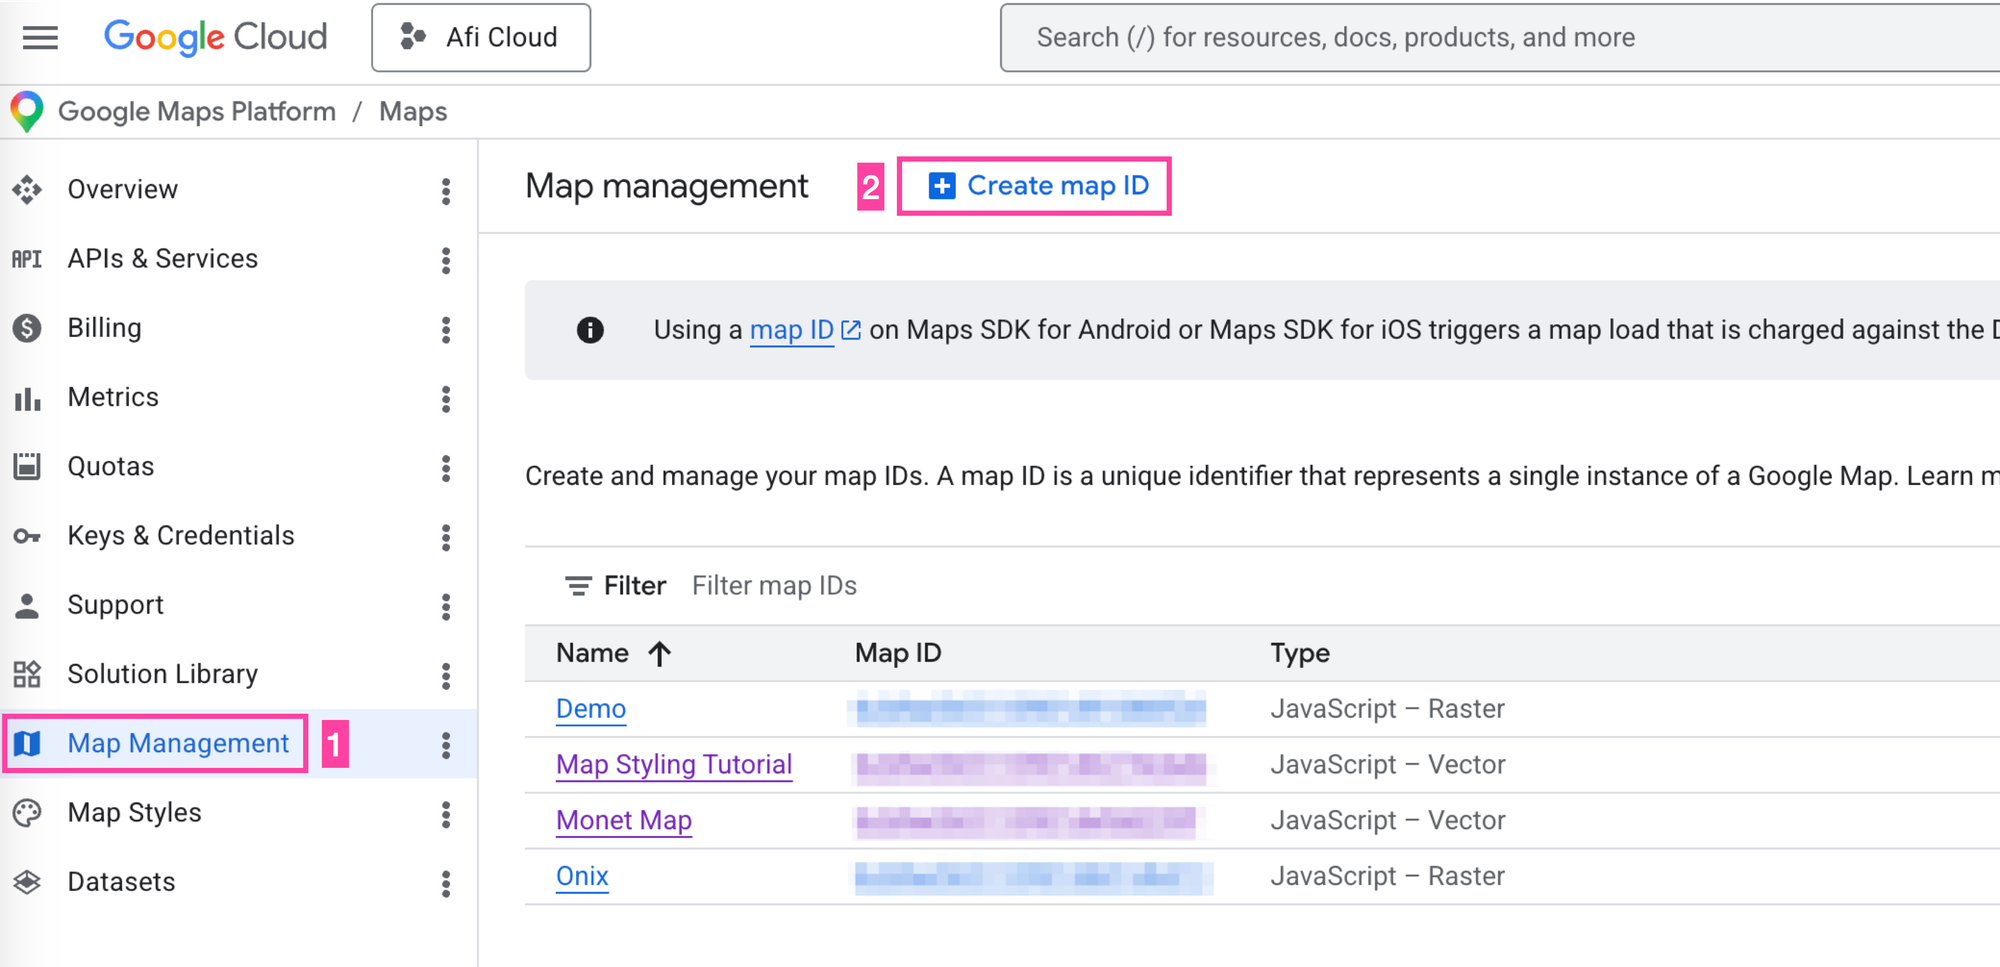
Task: Open Keys & Credentials three-dot options
Action: [446, 537]
